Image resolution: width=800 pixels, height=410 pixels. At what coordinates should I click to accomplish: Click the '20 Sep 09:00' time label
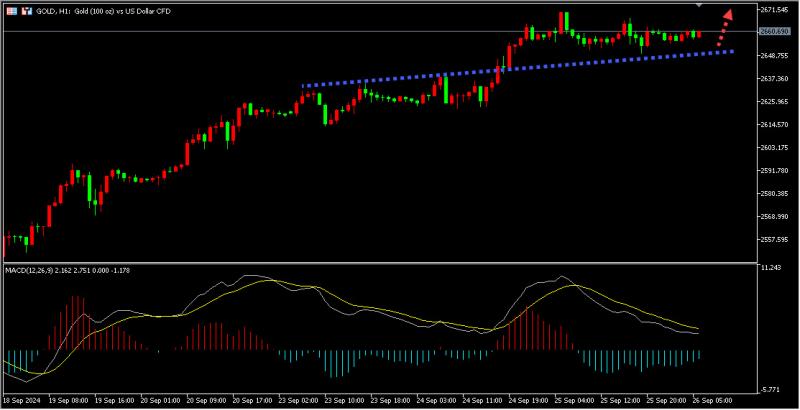point(206,400)
